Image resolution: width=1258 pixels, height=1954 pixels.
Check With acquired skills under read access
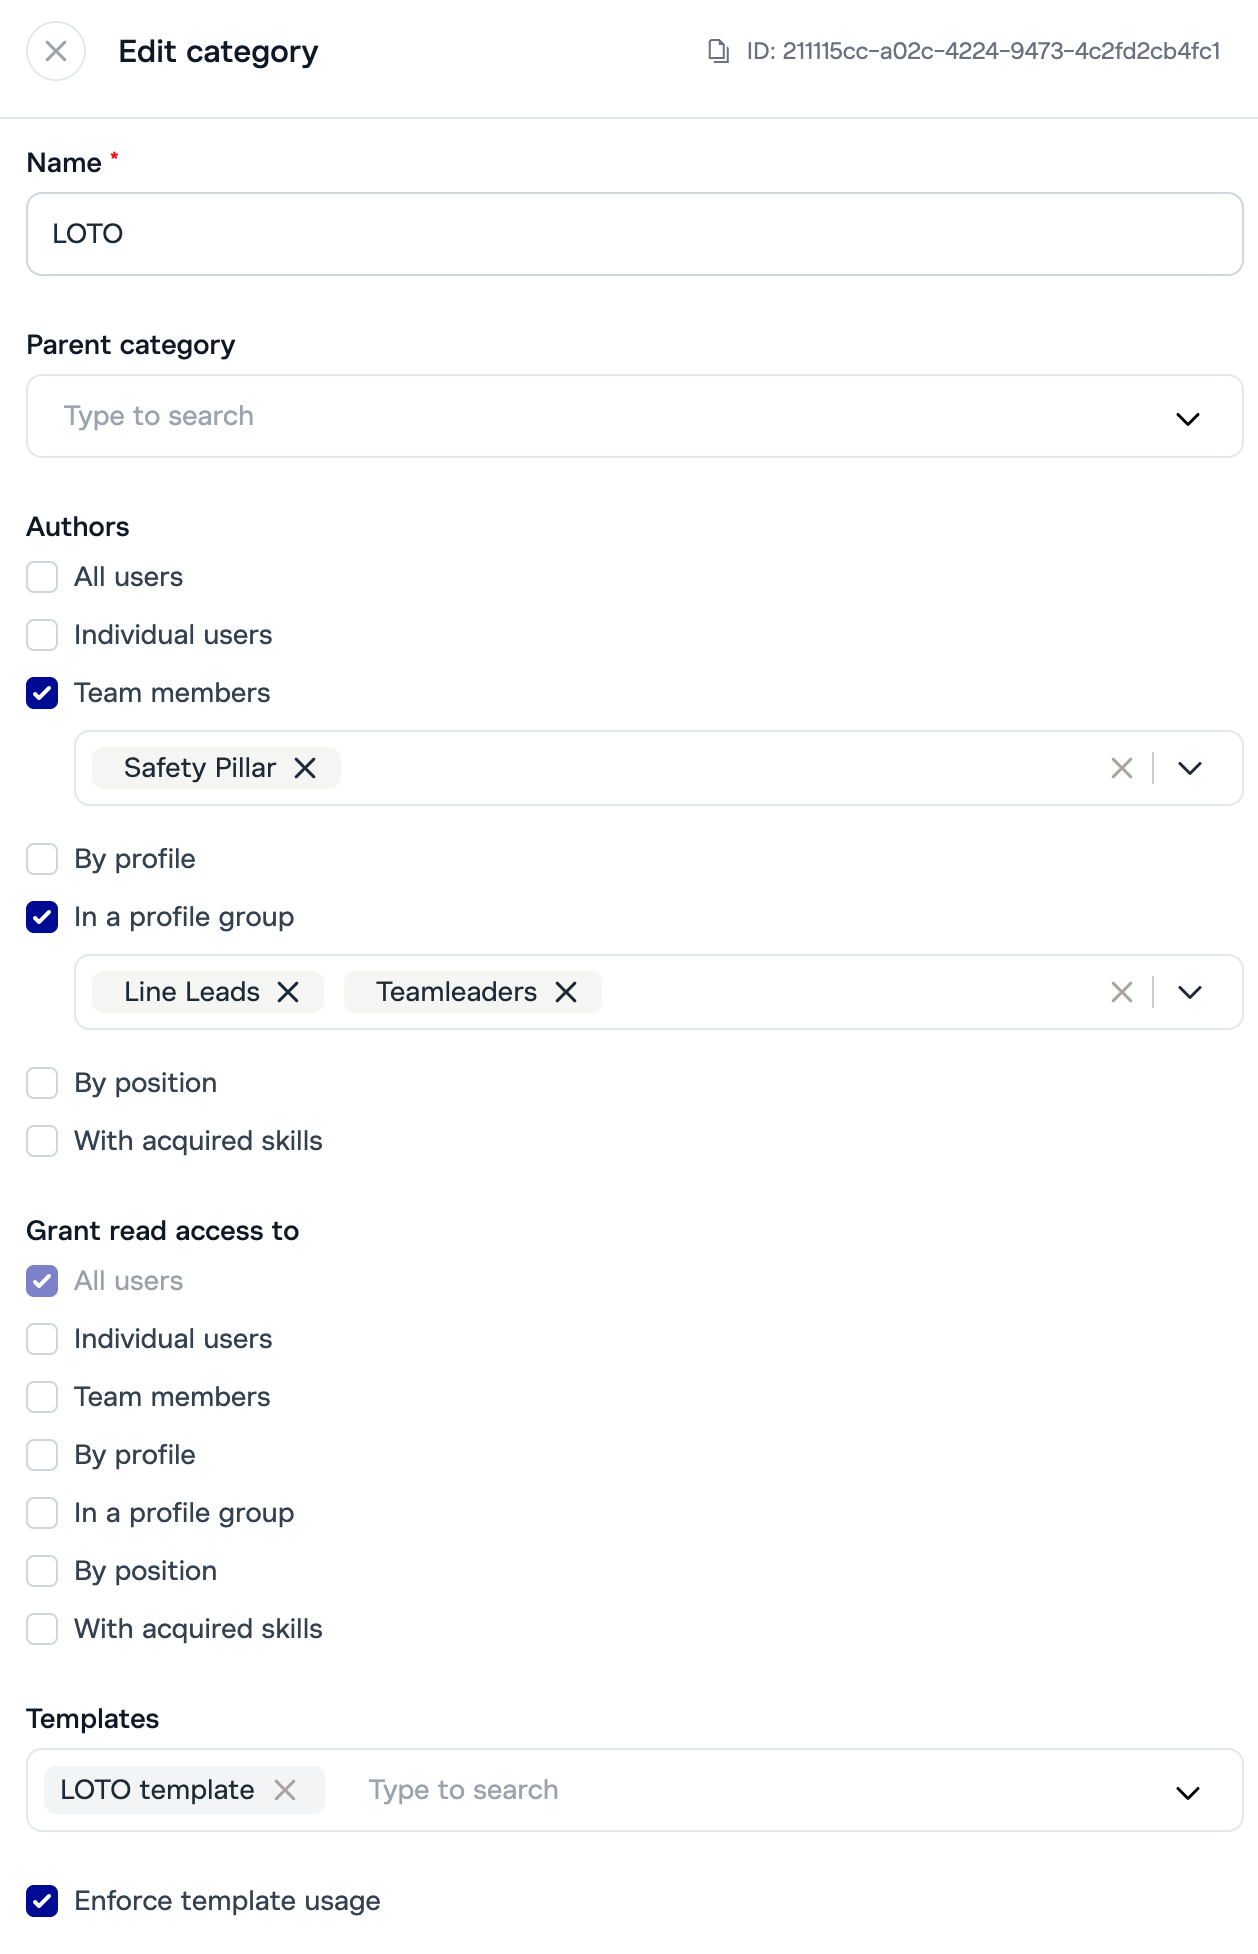[x=42, y=1629]
